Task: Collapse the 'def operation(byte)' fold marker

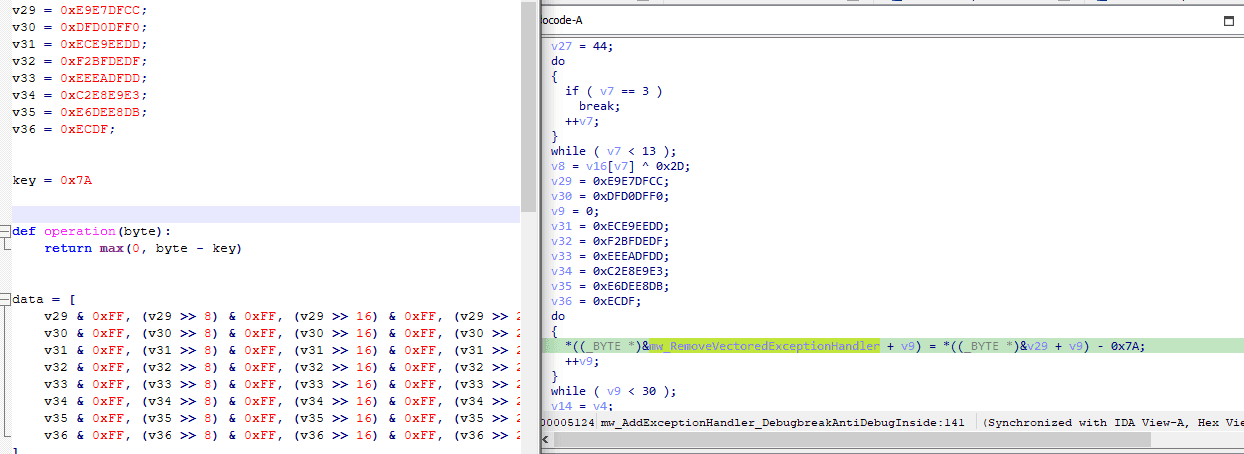Action: point(5,231)
